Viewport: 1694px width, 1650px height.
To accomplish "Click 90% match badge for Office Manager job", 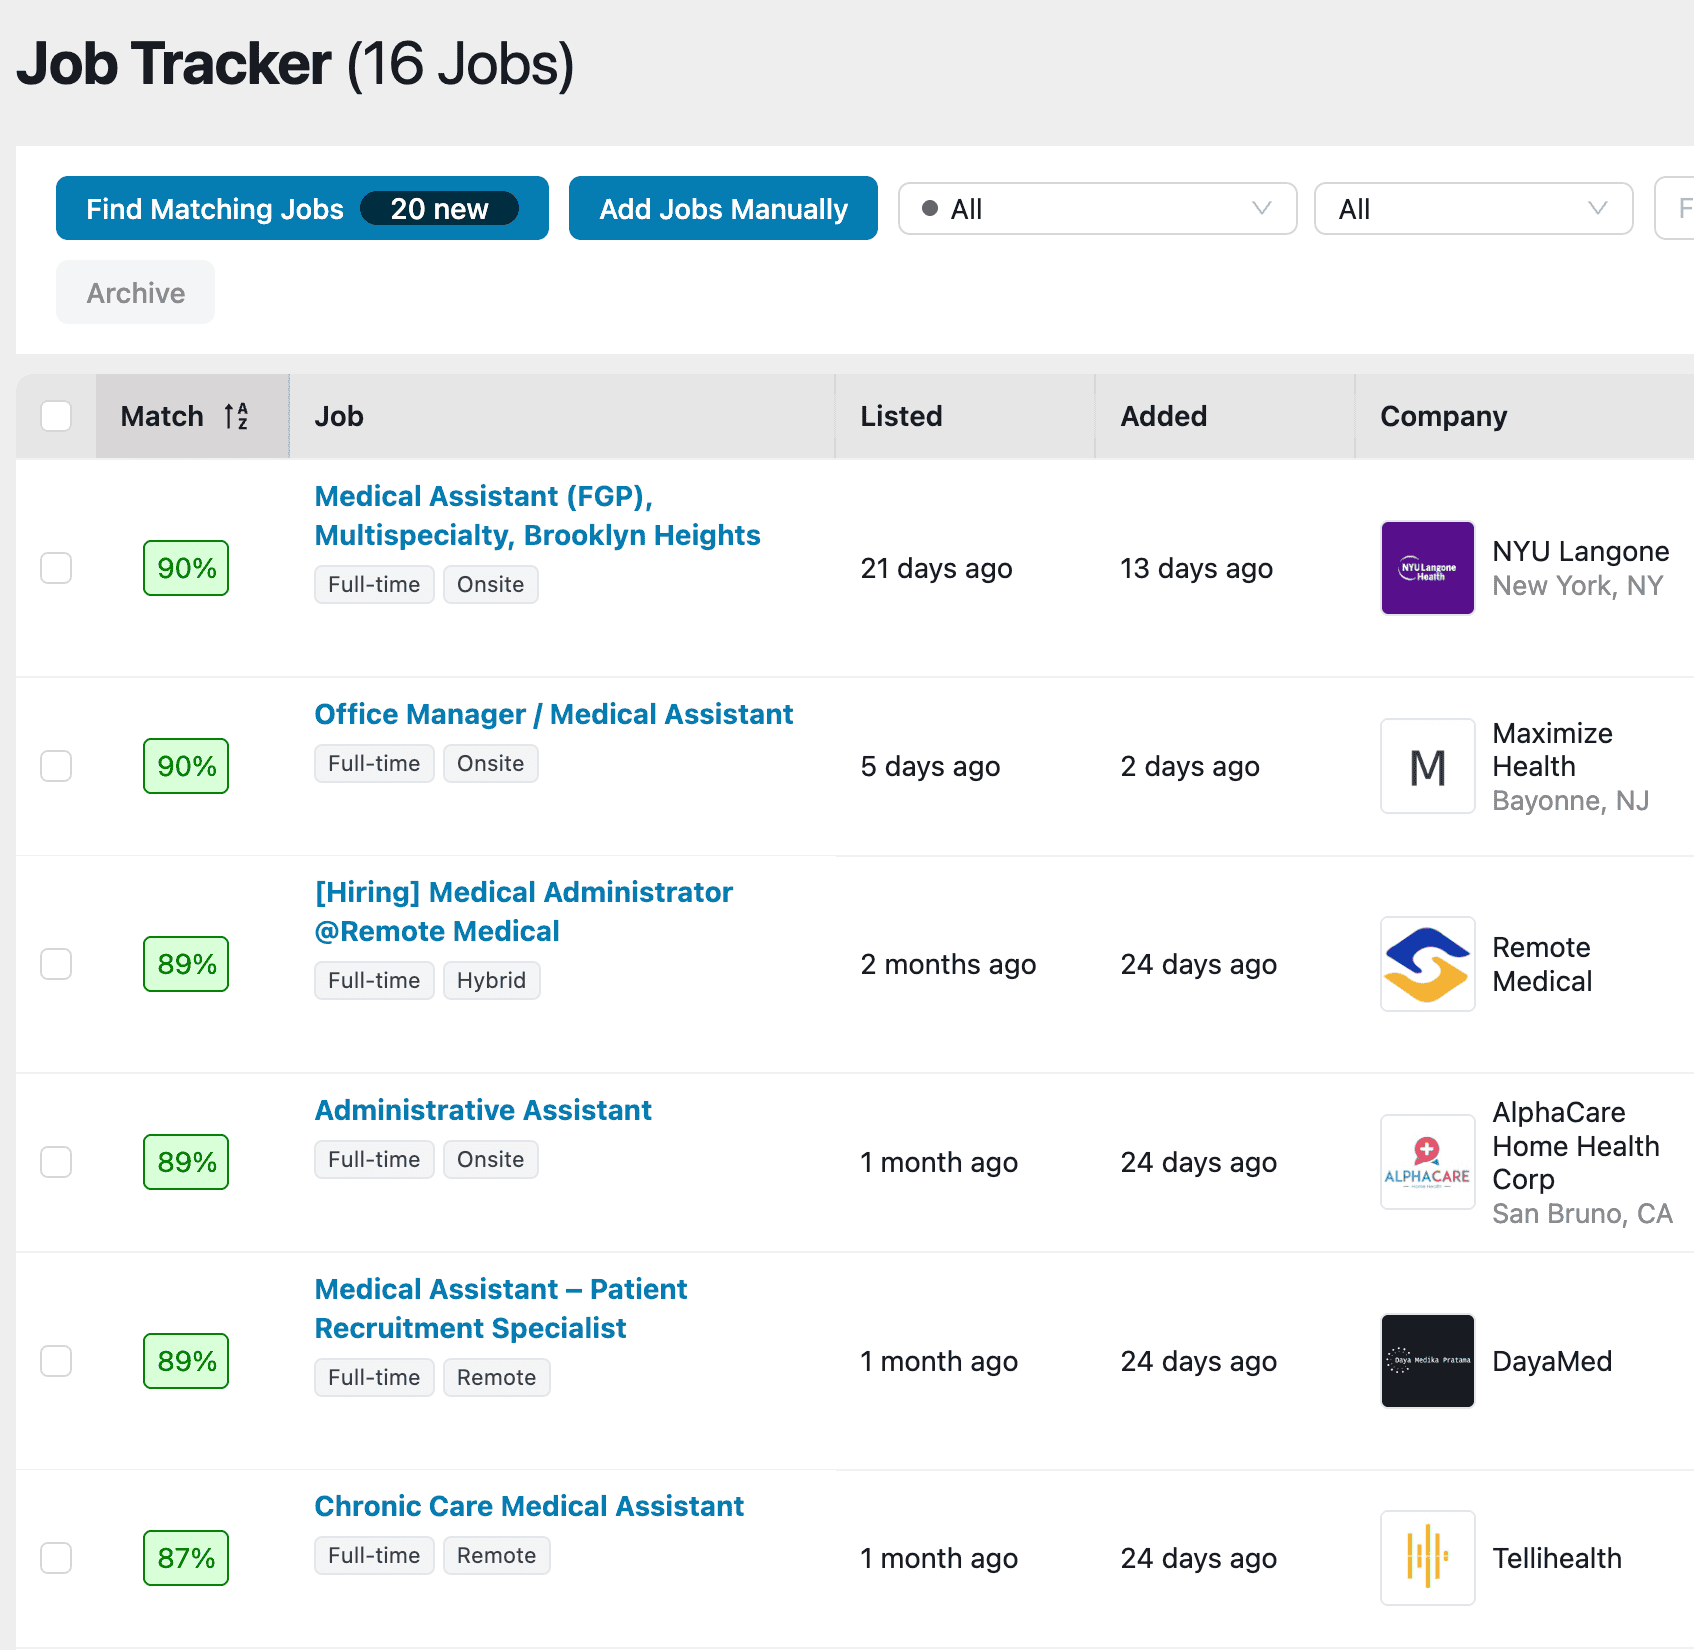I will tap(186, 766).
